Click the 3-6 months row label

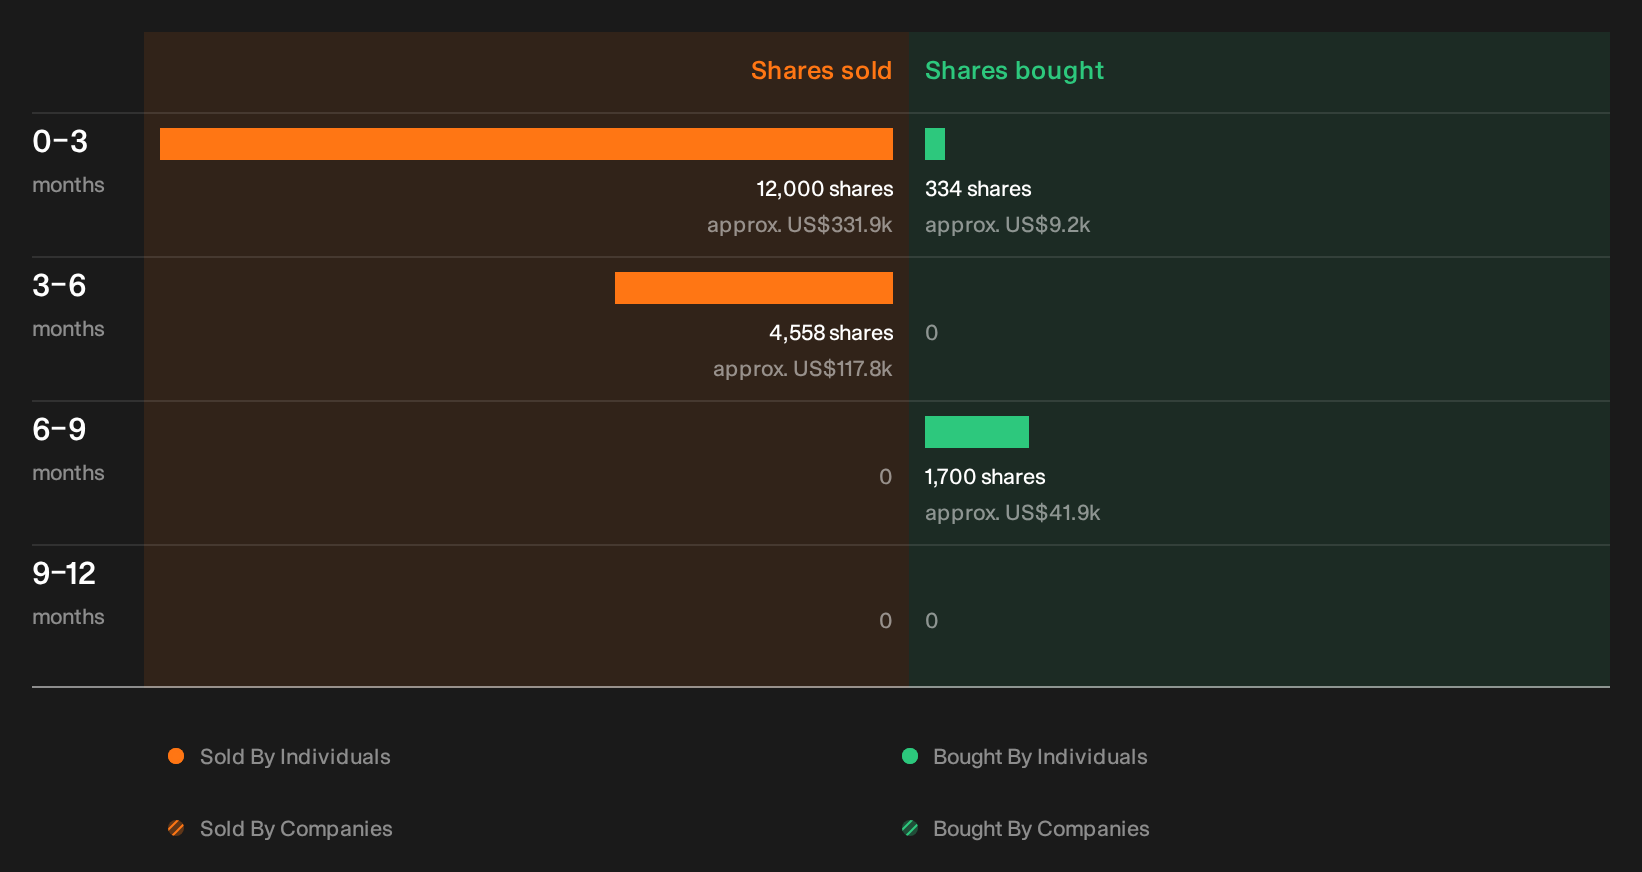point(68,306)
